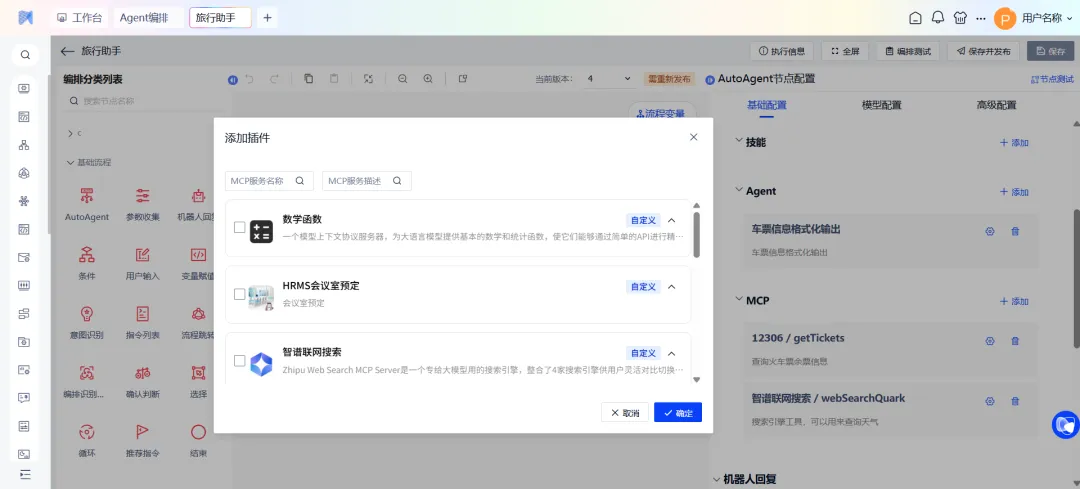
Task: Open the 当前版本 version dropdown
Action: [609, 79]
